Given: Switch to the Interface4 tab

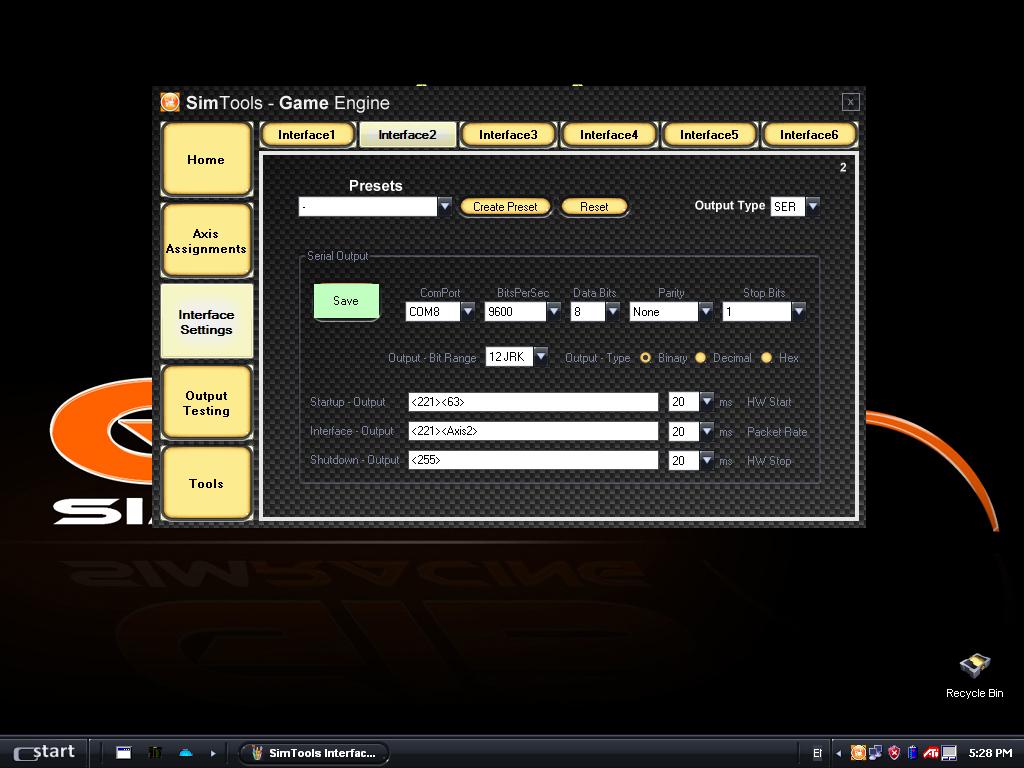Looking at the screenshot, I should pos(609,135).
